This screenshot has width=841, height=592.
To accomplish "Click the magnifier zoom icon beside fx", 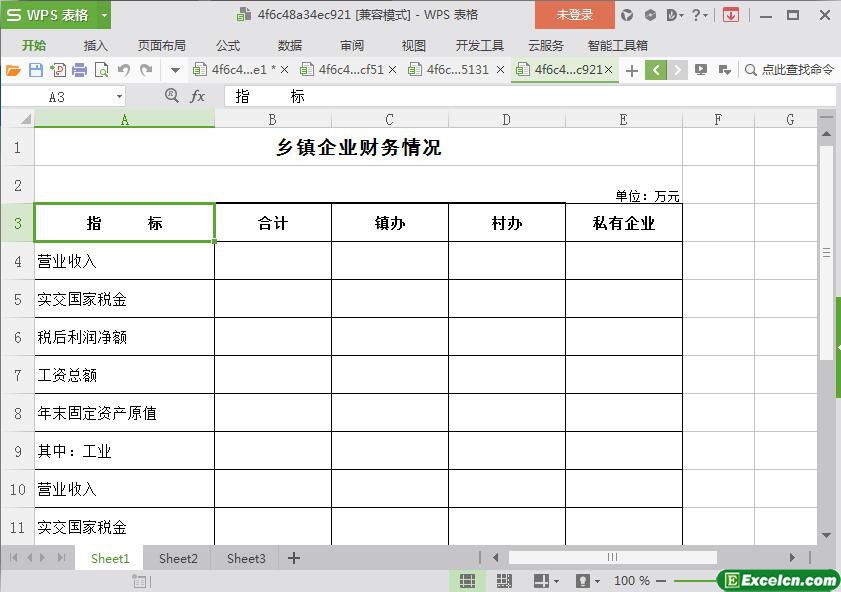I will (x=172, y=96).
